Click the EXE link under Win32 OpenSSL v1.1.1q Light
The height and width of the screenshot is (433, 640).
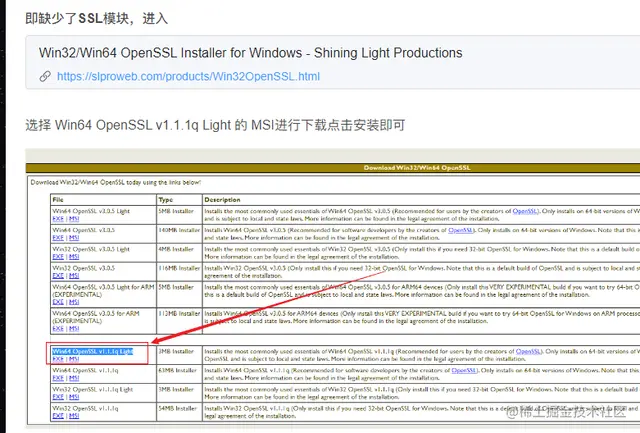[58, 397]
